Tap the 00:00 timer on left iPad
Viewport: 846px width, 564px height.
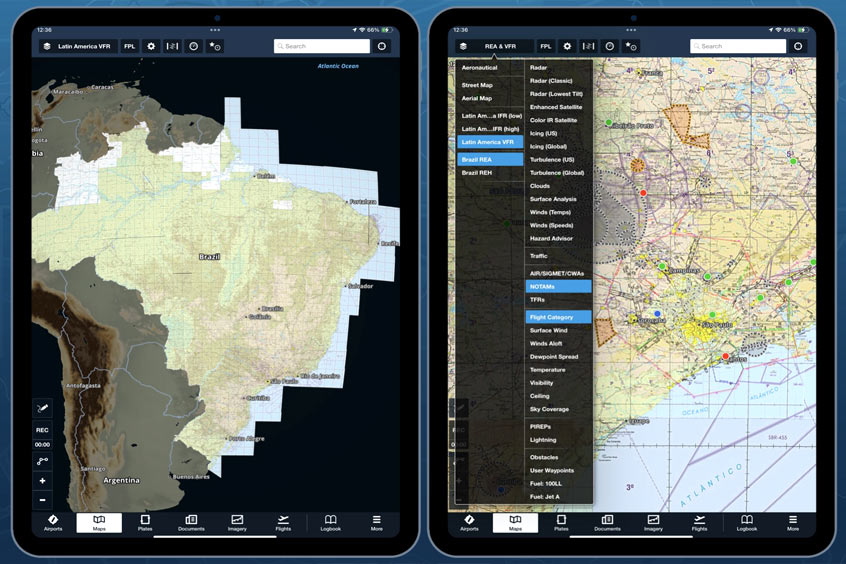click(42, 445)
